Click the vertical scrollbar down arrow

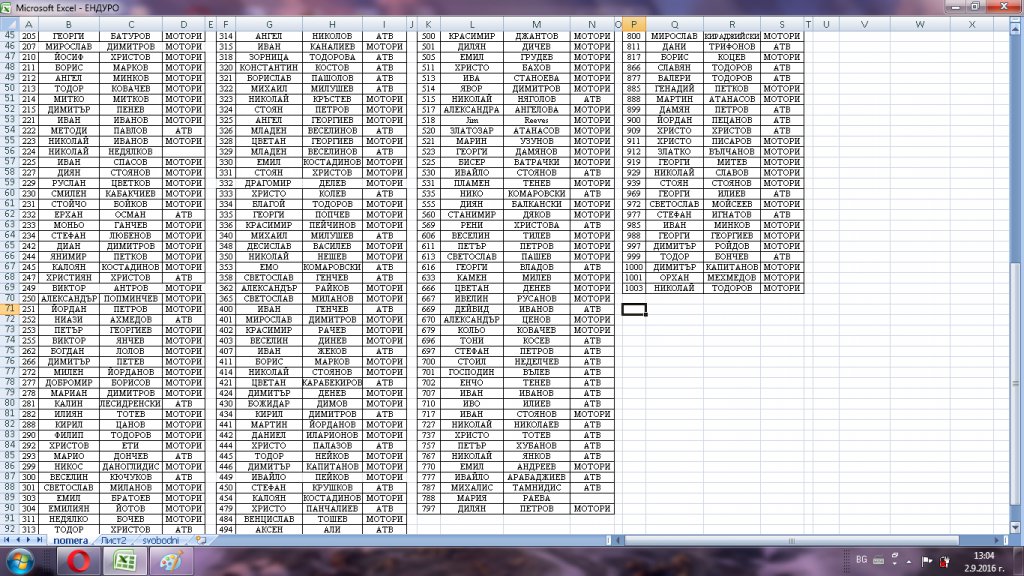coord(1016,527)
